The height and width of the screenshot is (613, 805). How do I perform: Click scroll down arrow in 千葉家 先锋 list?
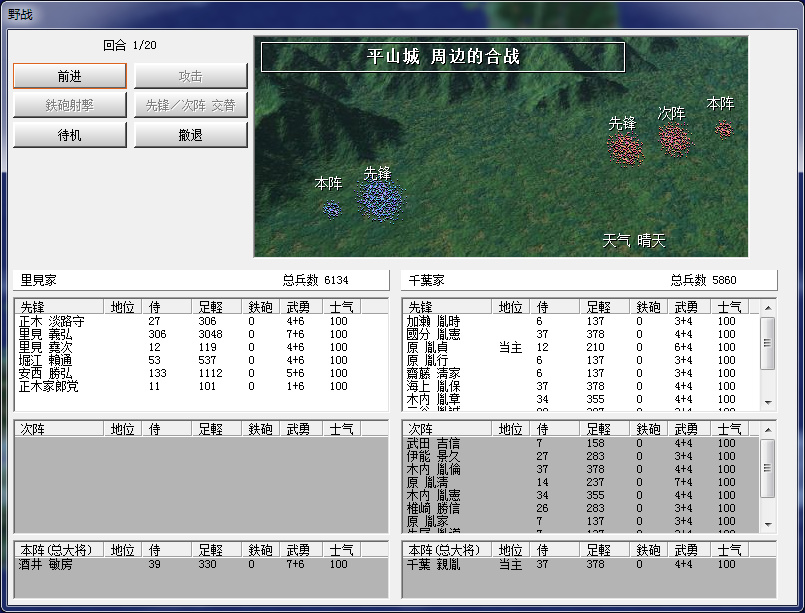(x=768, y=403)
